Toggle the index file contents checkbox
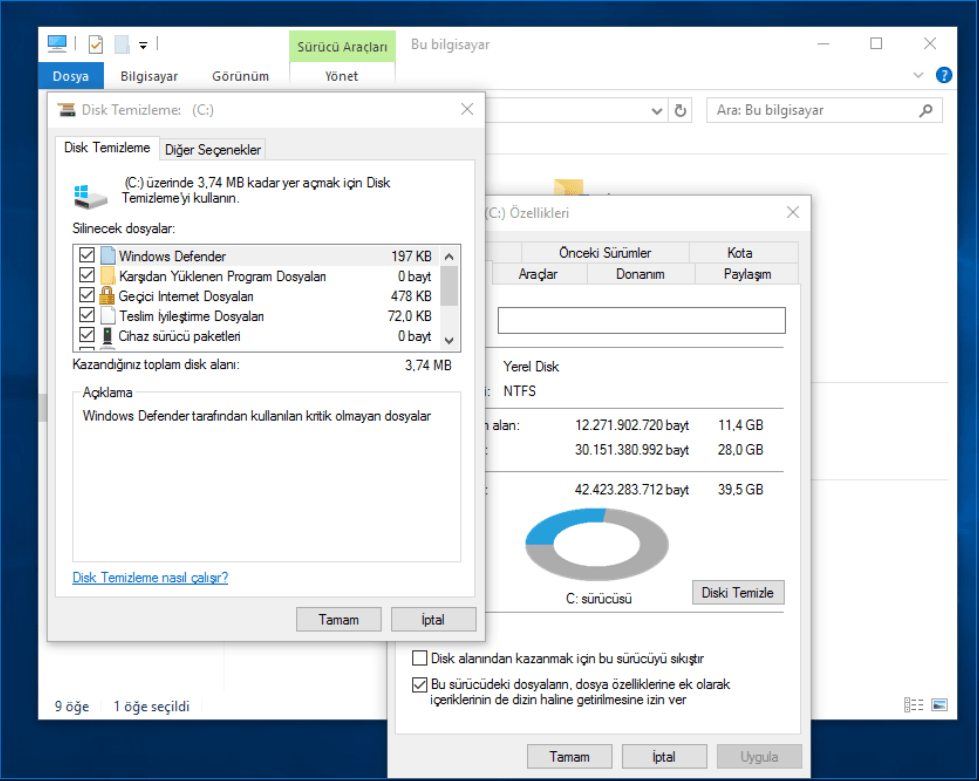 coord(420,684)
